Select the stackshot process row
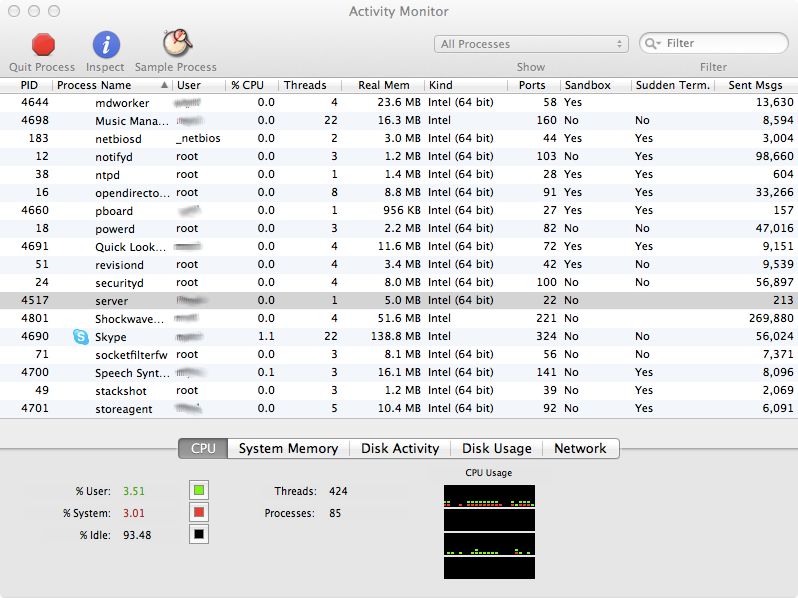This screenshot has height=598, width=798. pyautogui.click(x=399, y=390)
